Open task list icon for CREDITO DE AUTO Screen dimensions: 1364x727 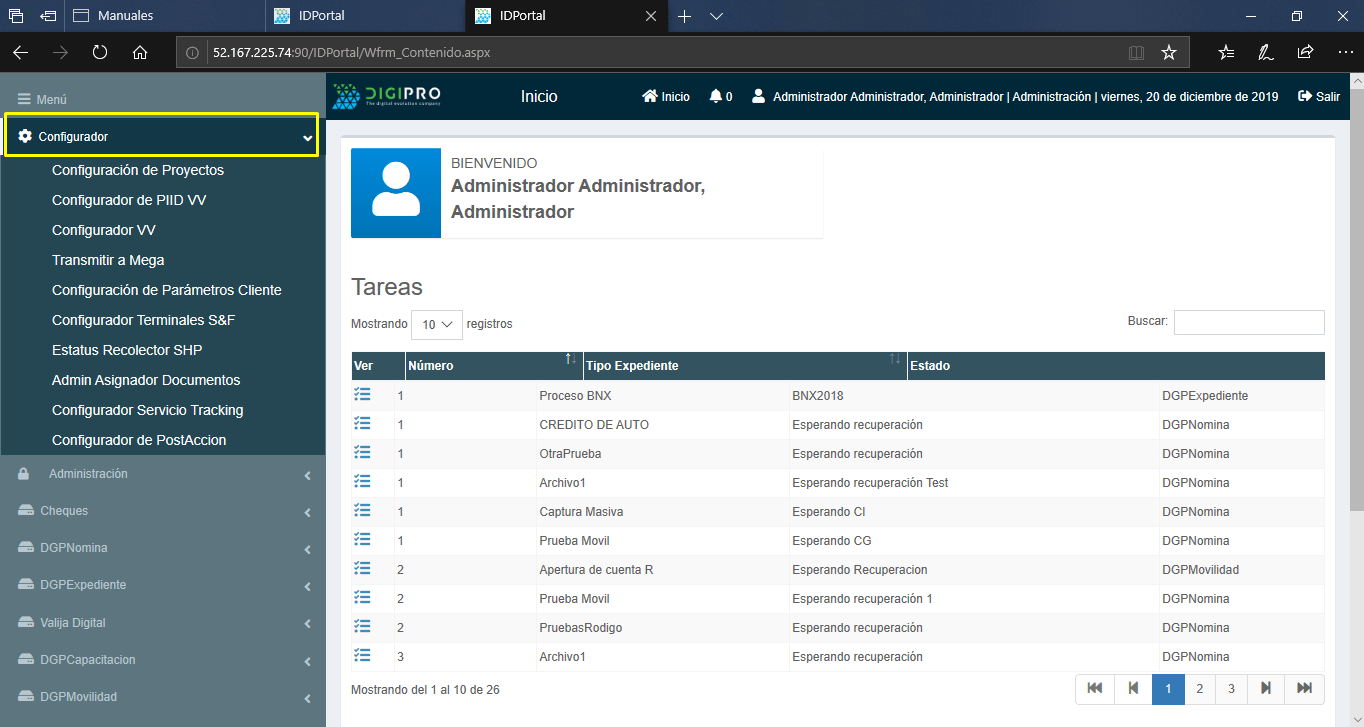coord(362,424)
